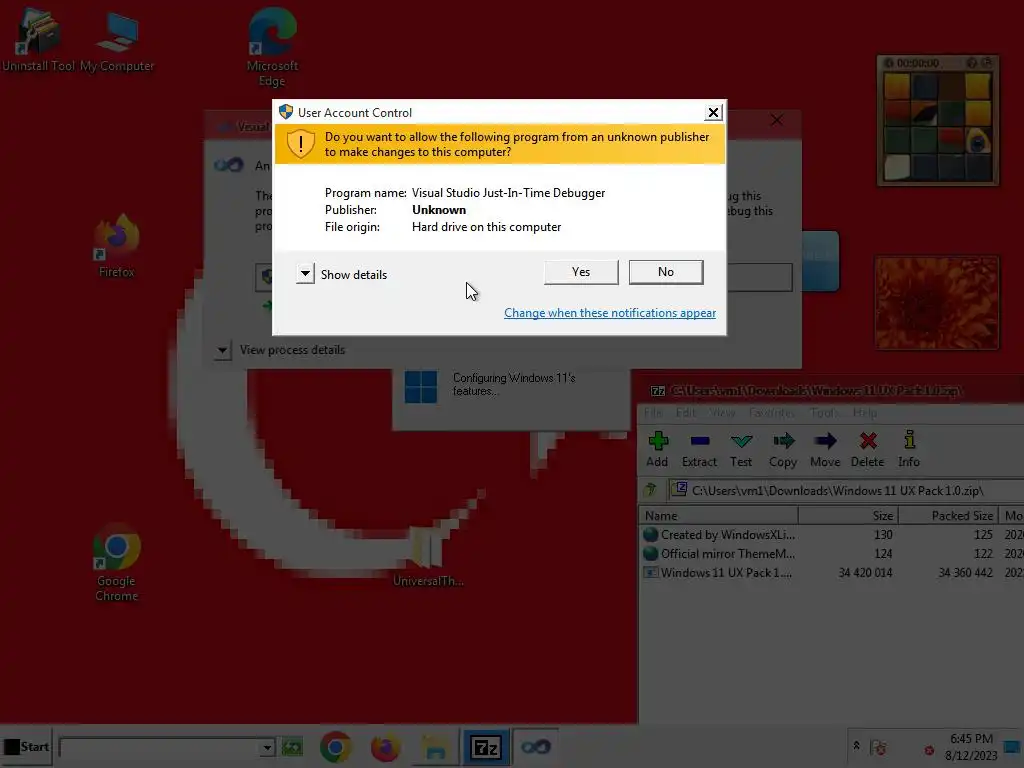The image size is (1024, 768).
Task: Click the up-folder arrow icon in 7-Zip
Action: [650, 490]
